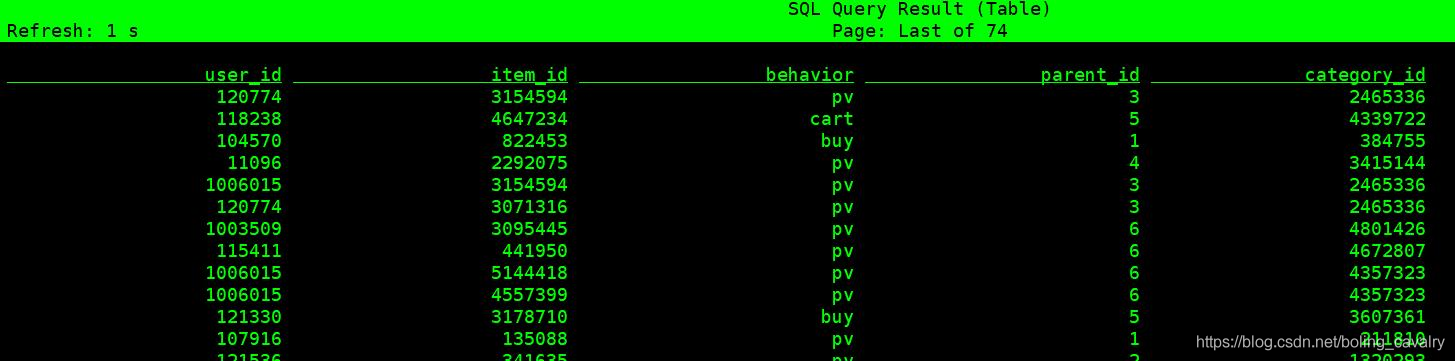Select the parent_id column header
This screenshot has height=361, width=1455.
(x=1090, y=75)
